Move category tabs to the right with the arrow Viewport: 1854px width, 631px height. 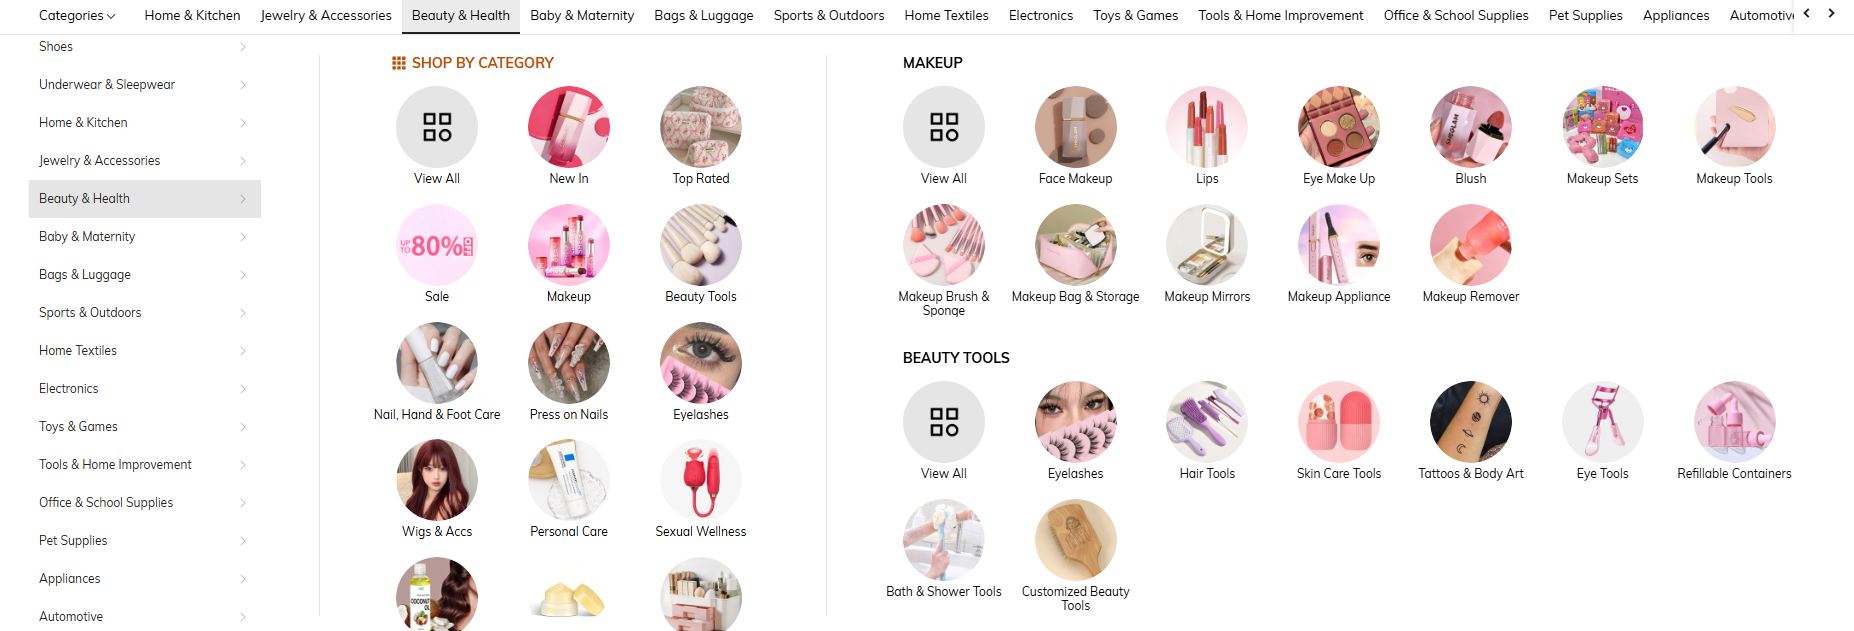click(1831, 14)
